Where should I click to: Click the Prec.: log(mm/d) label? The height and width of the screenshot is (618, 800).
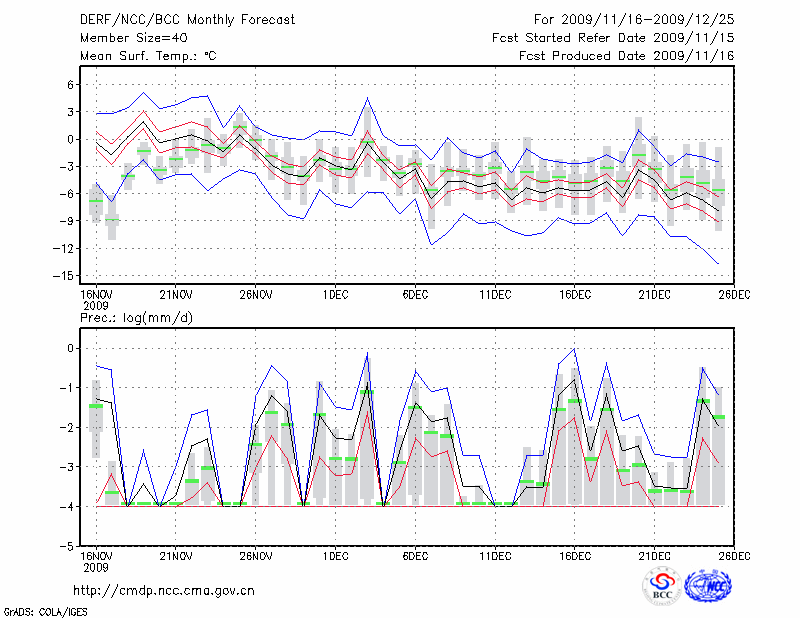click(x=137, y=318)
